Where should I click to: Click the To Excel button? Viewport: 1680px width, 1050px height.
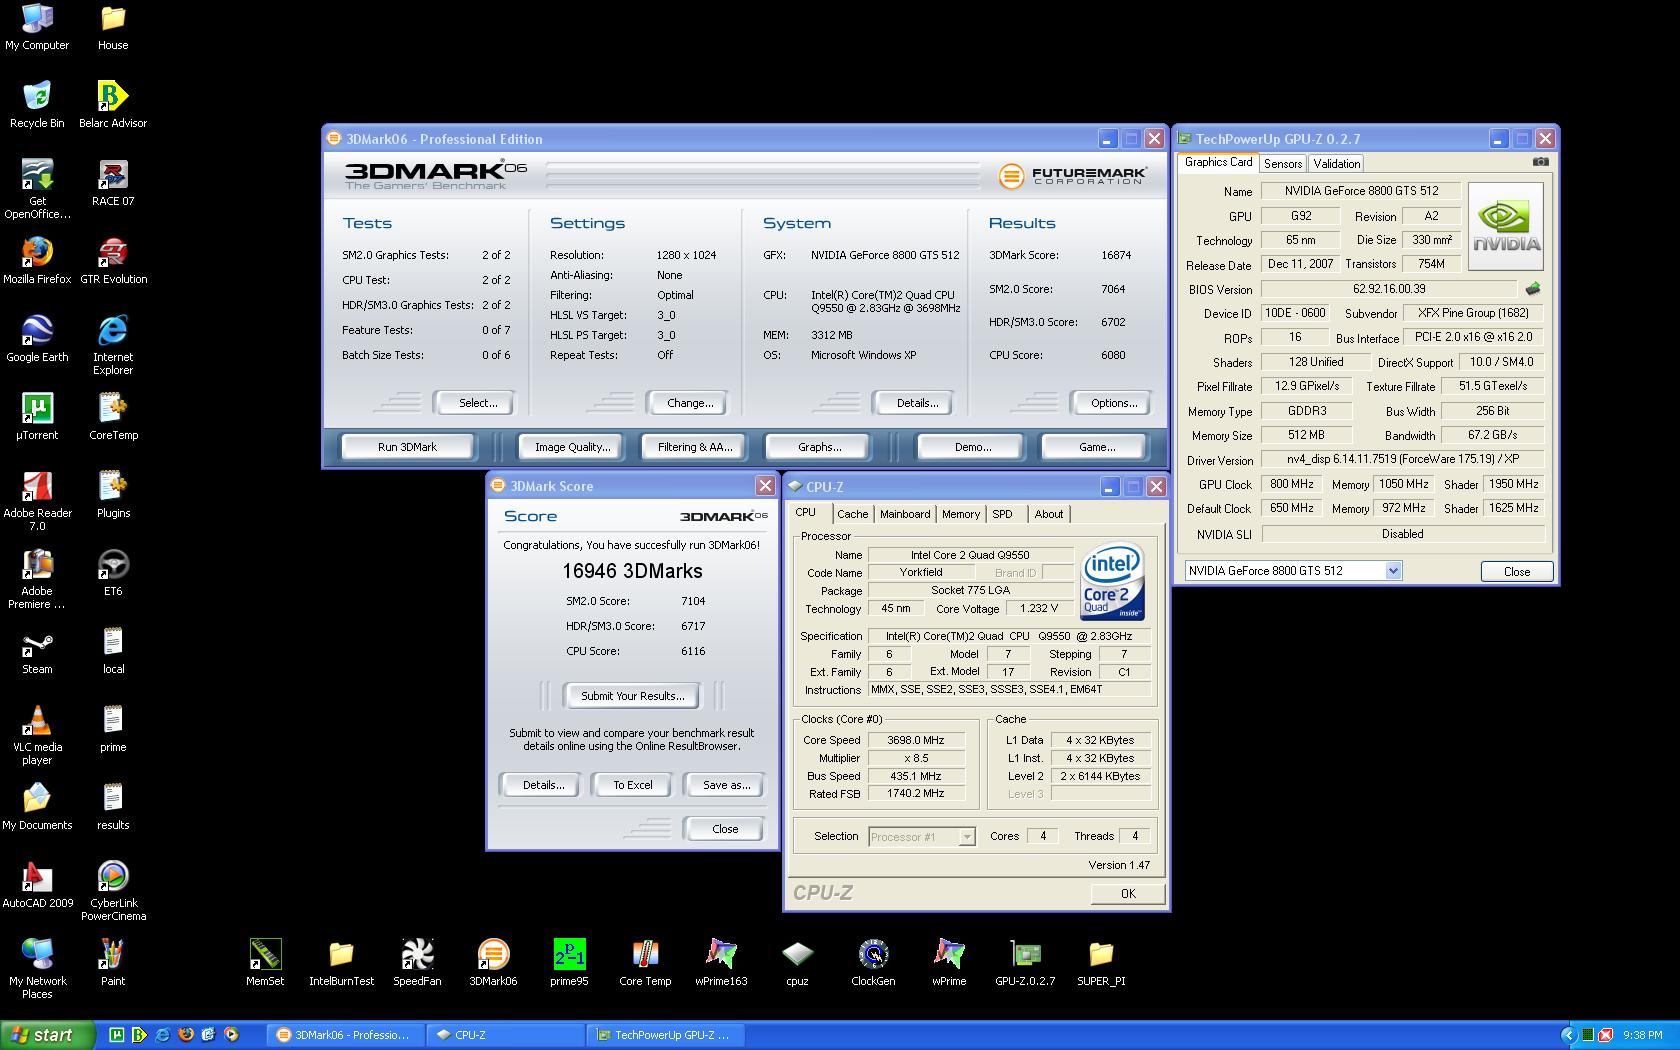point(632,785)
